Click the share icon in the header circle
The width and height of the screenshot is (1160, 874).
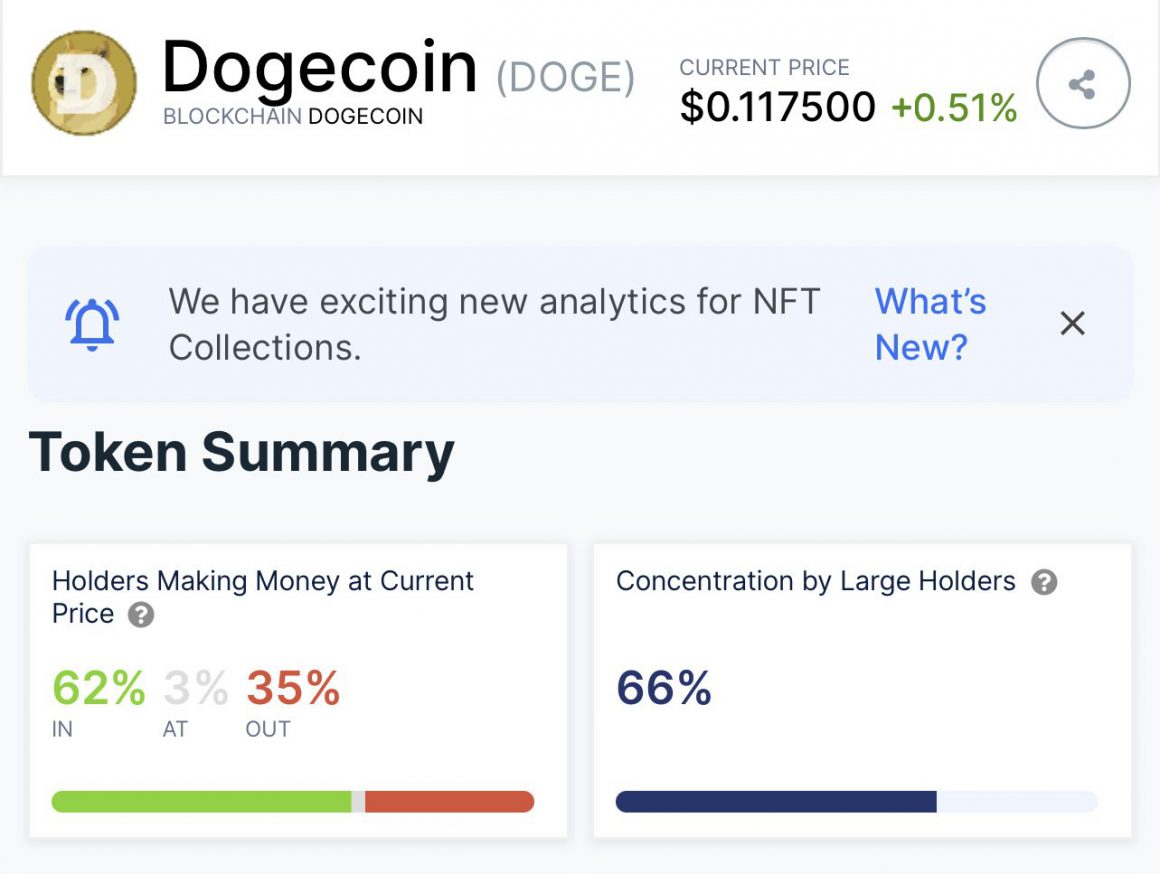(1083, 83)
